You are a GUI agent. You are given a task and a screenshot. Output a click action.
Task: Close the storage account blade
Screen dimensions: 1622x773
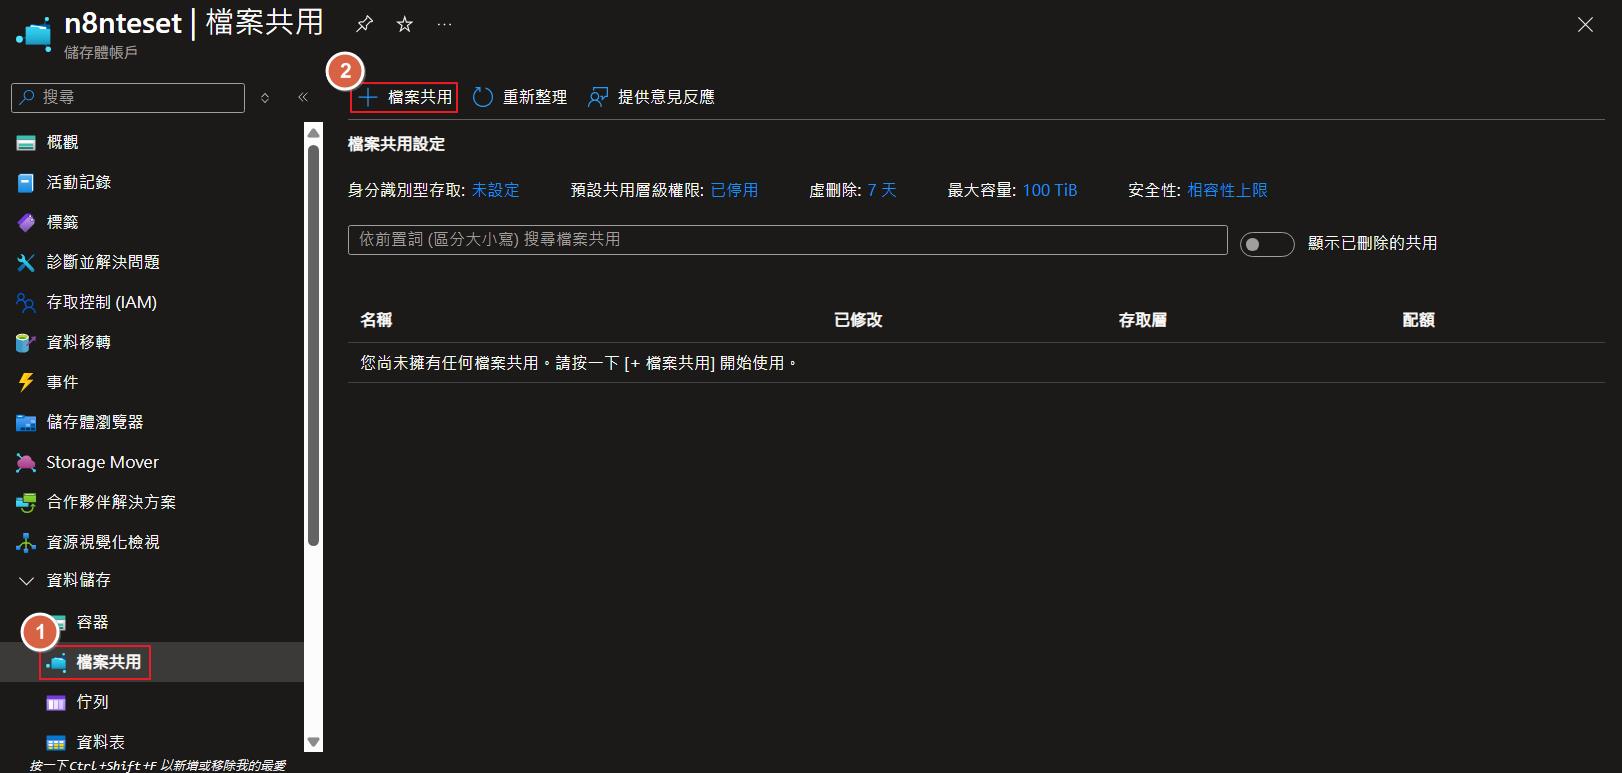[x=1585, y=24]
